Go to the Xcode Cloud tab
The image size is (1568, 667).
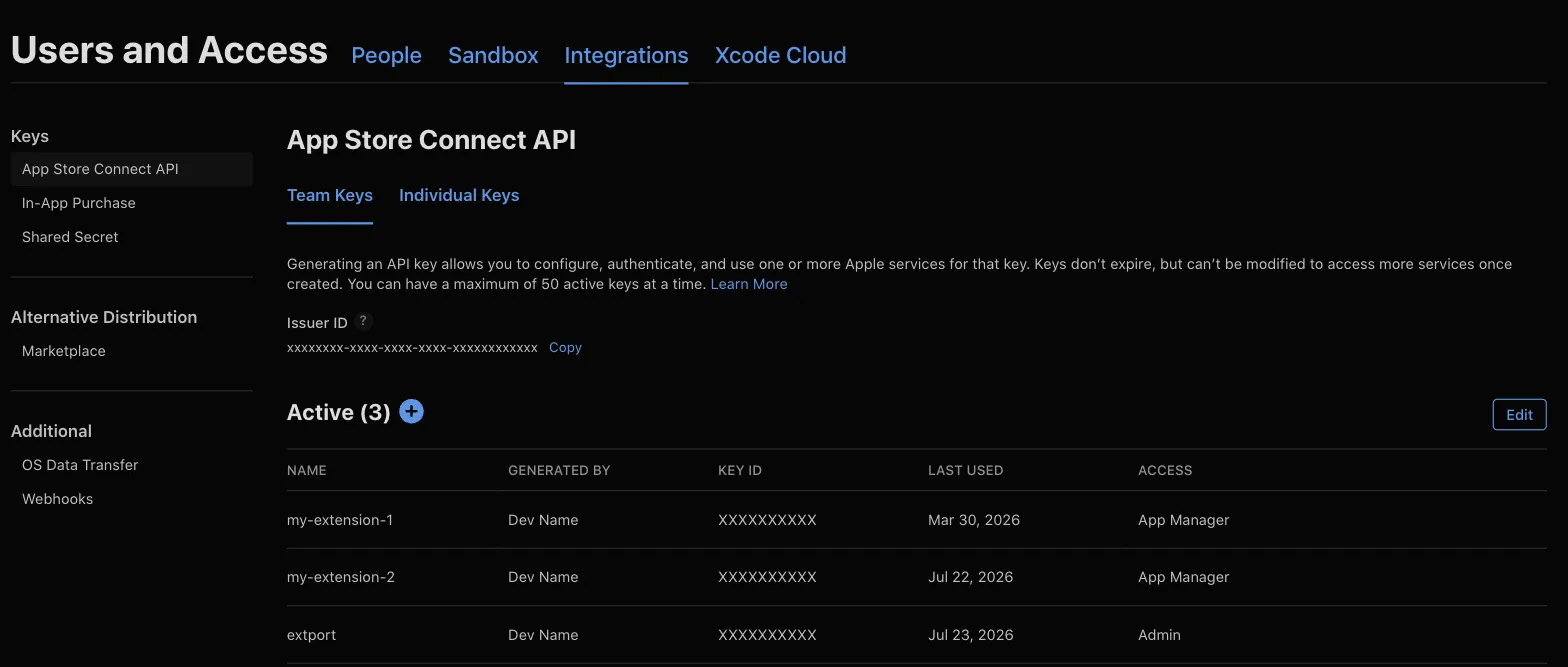(780, 56)
